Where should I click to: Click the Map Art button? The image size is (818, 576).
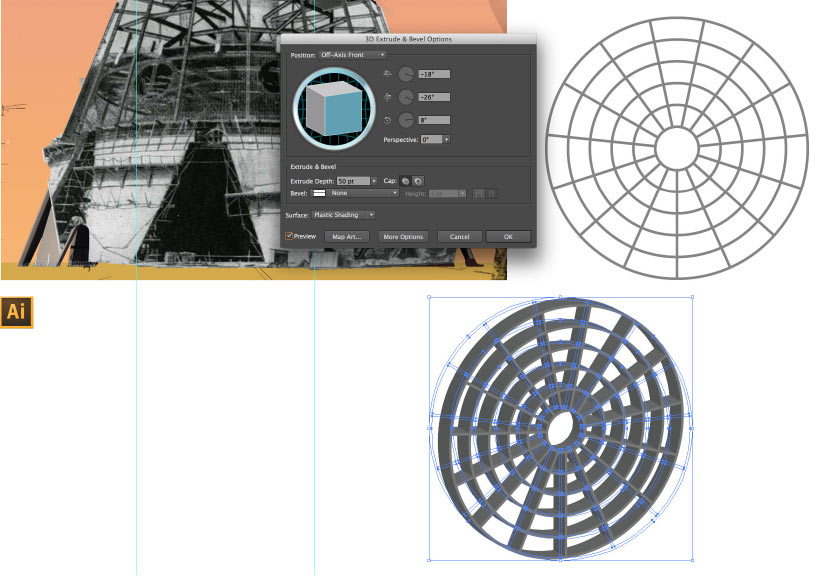click(x=346, y=237)
